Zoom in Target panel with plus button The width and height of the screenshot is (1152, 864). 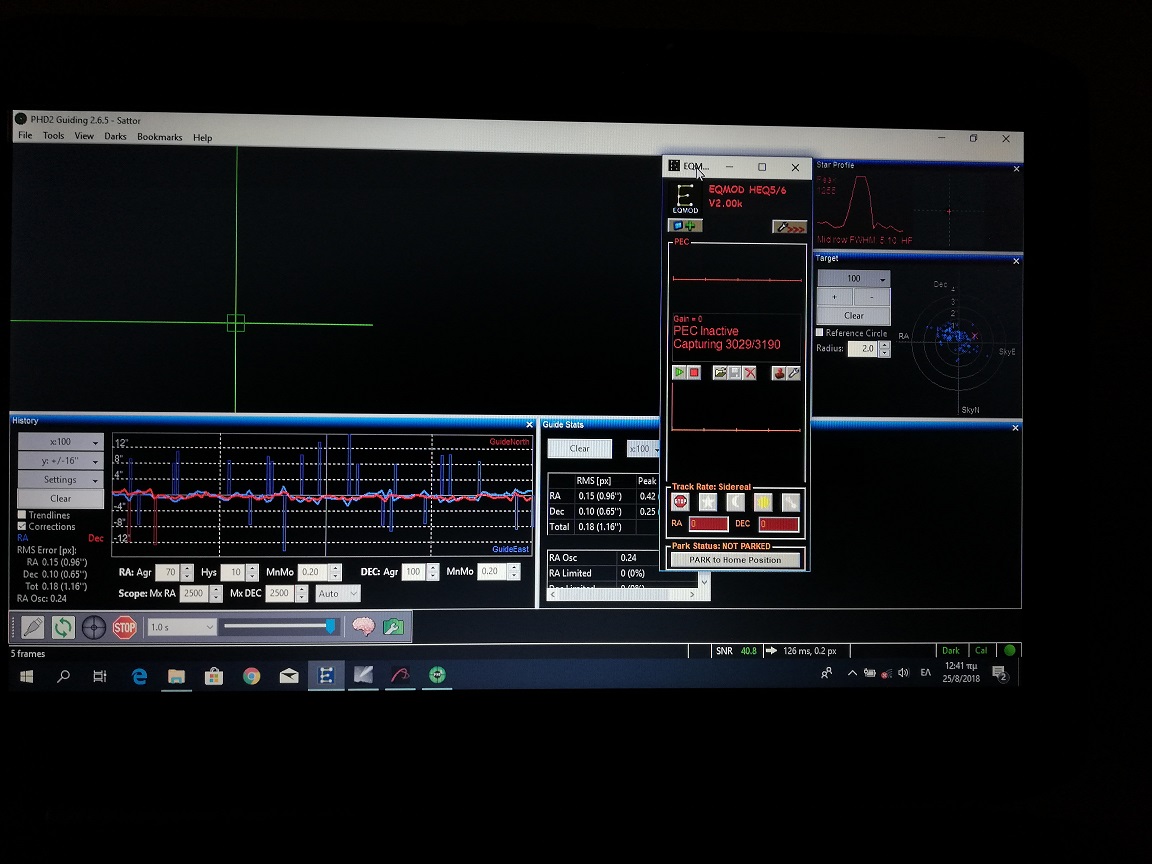point(835,297)
